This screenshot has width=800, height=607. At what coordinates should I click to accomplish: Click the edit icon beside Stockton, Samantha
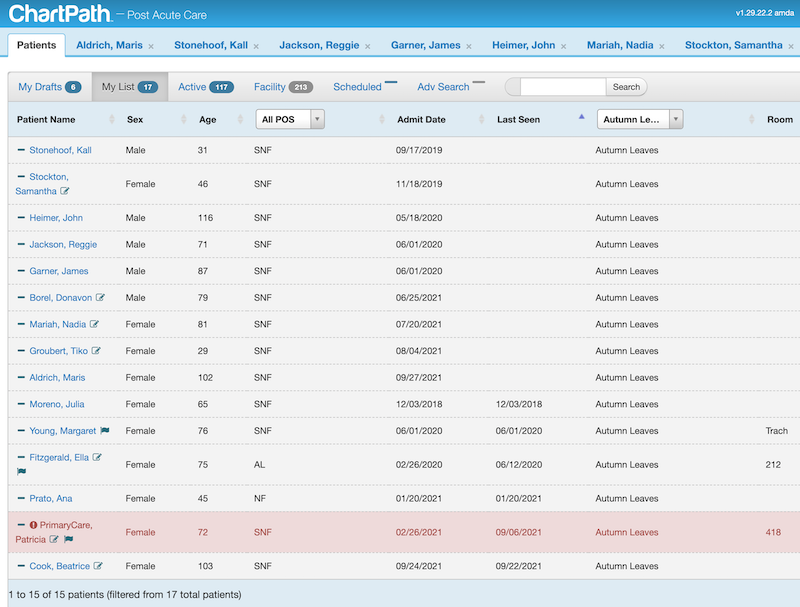(x=65, y=191)
